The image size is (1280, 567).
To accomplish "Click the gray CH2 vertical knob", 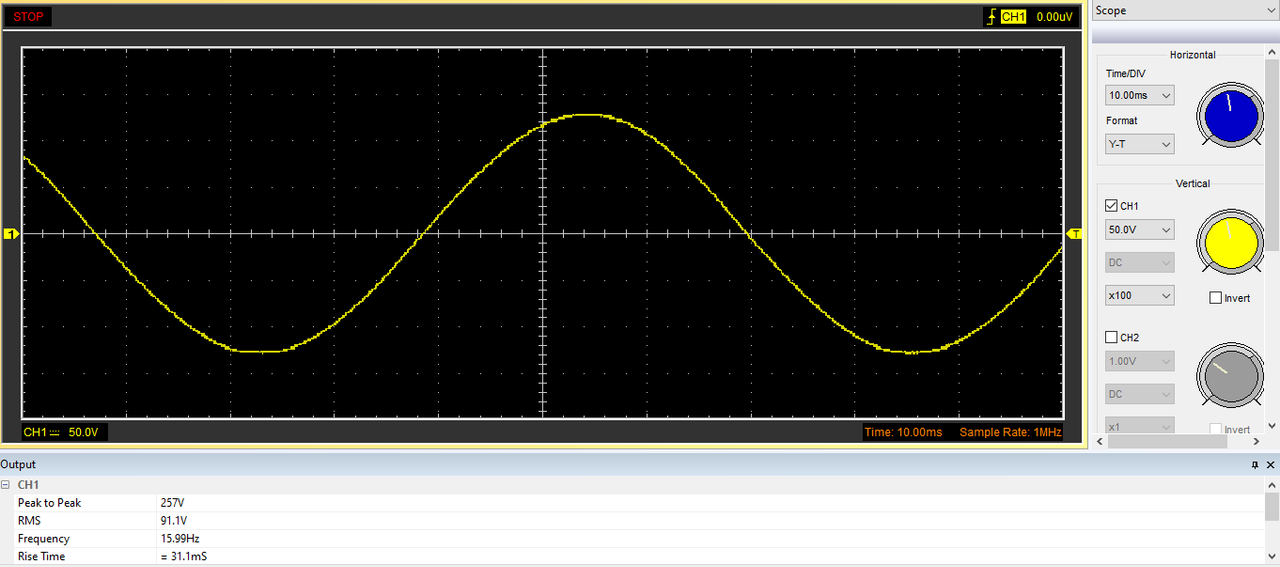I will (x=1231, y=377).
